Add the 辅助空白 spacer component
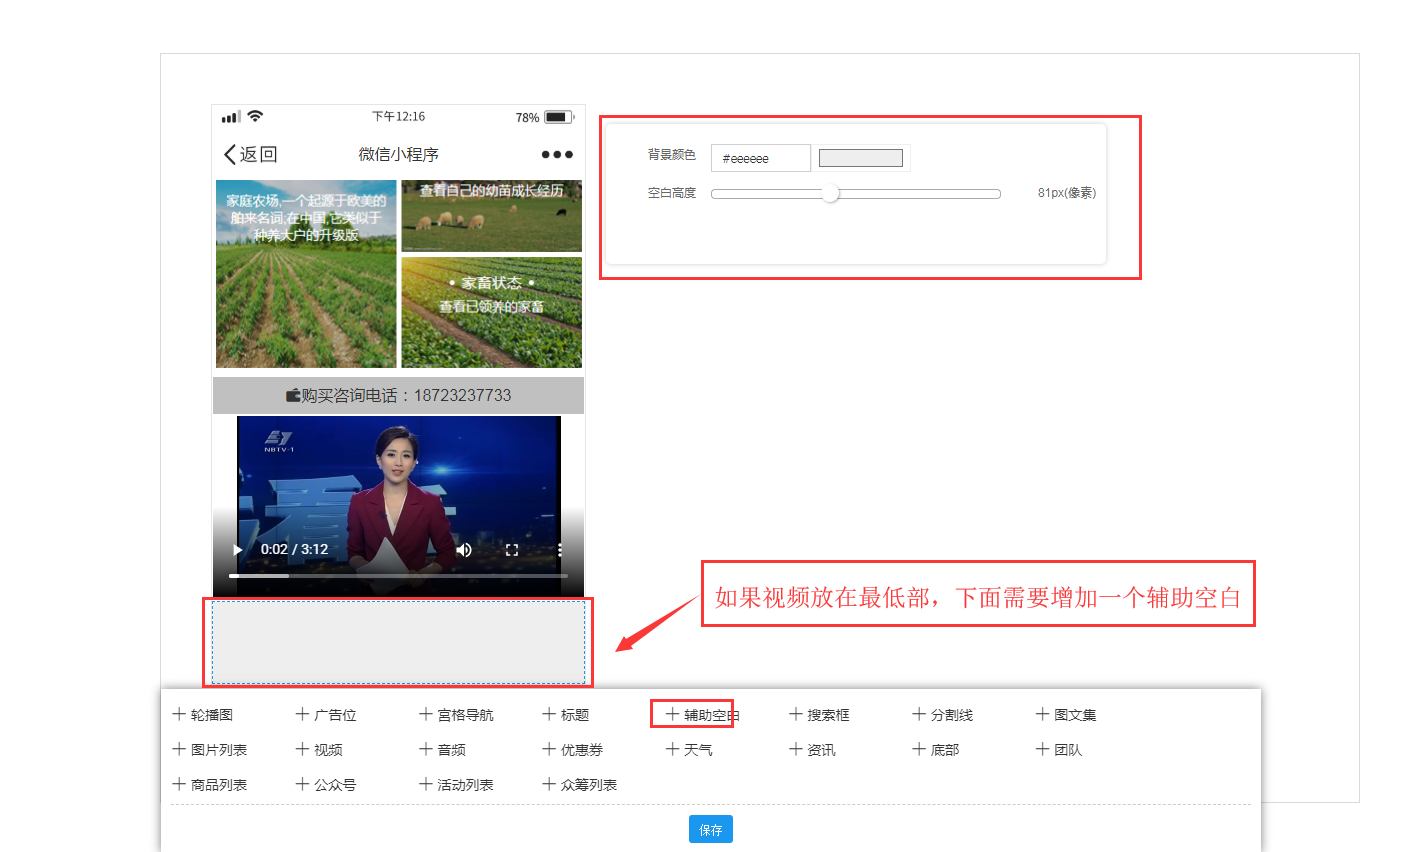 click(x=702, y=715)
